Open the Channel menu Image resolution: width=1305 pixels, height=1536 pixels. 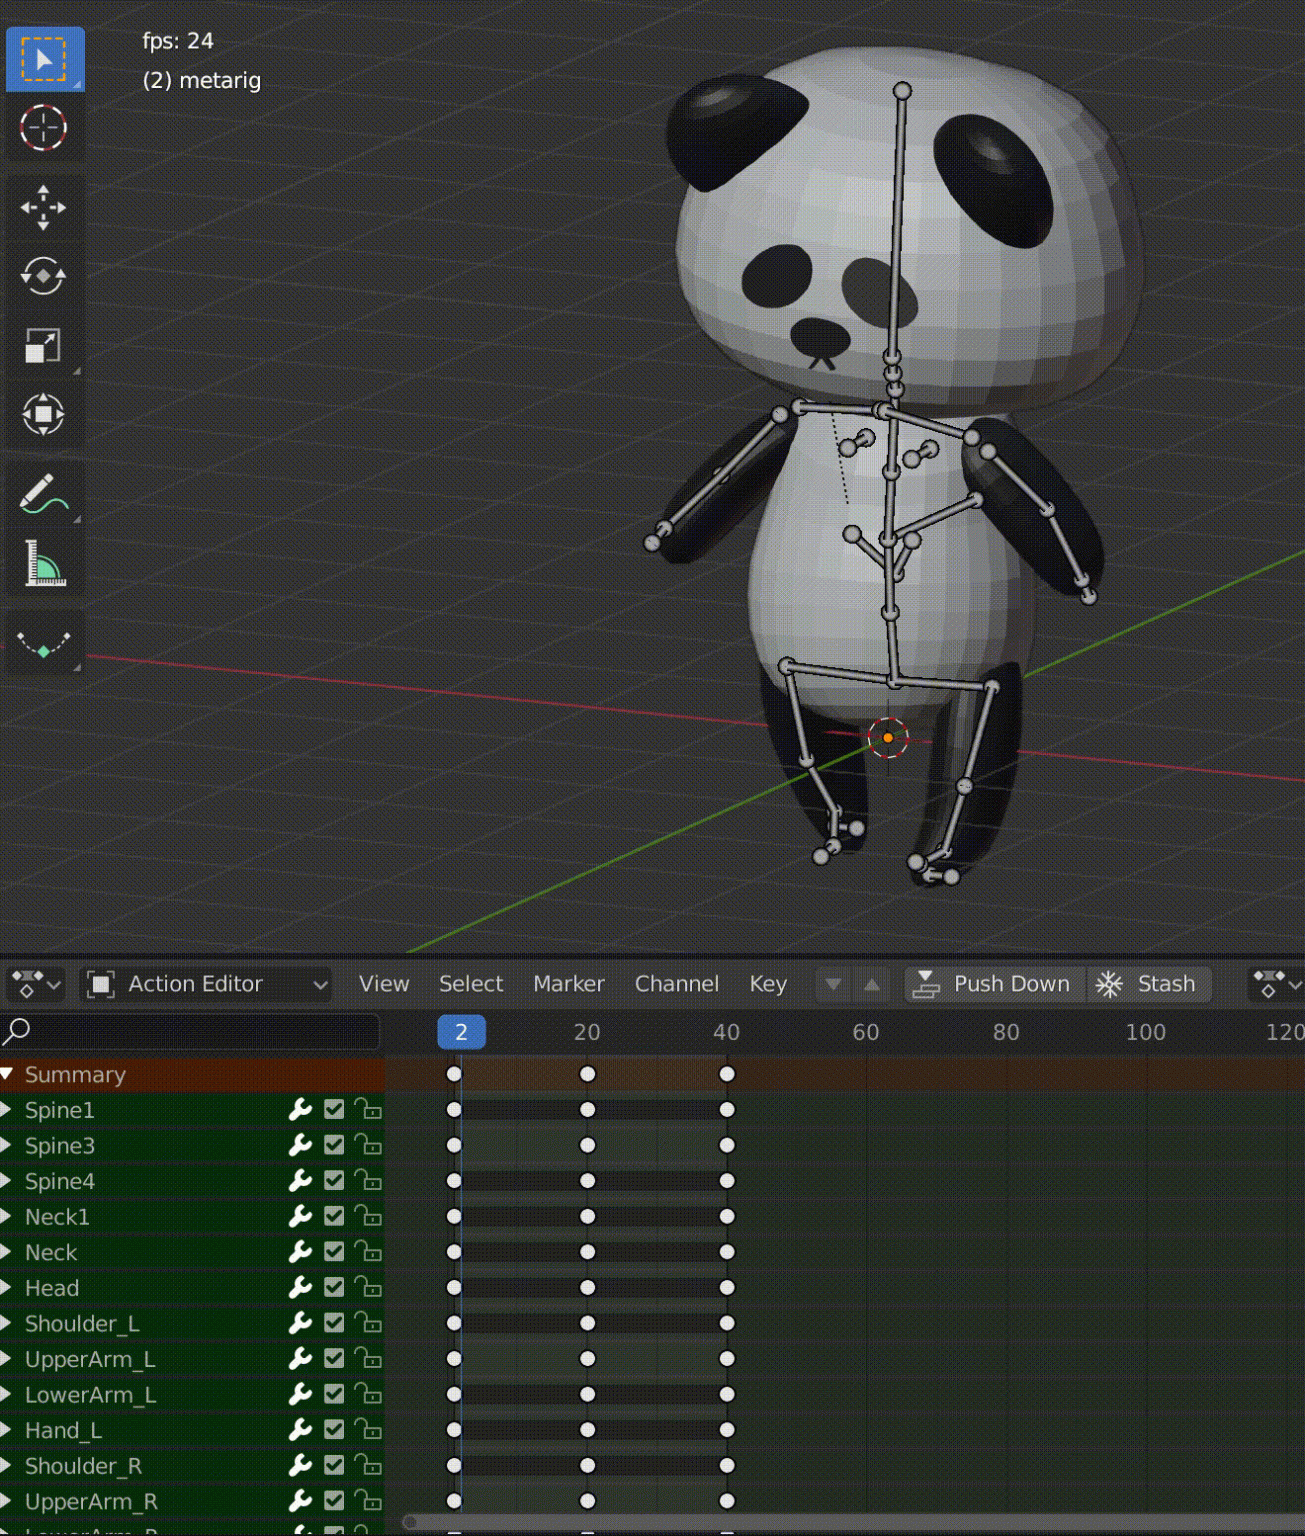pos(677,984)
